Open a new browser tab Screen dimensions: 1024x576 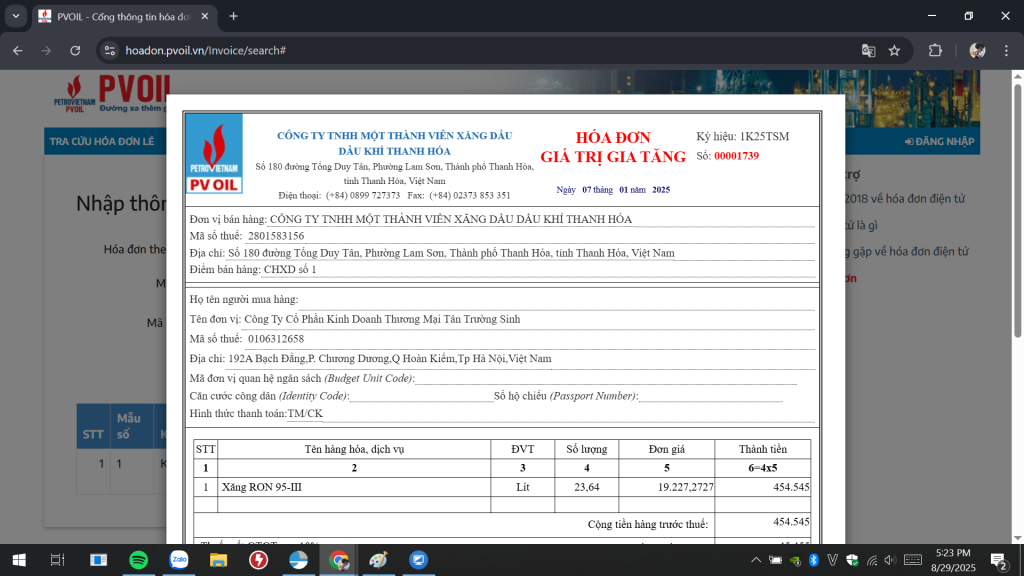click(234, 16)
